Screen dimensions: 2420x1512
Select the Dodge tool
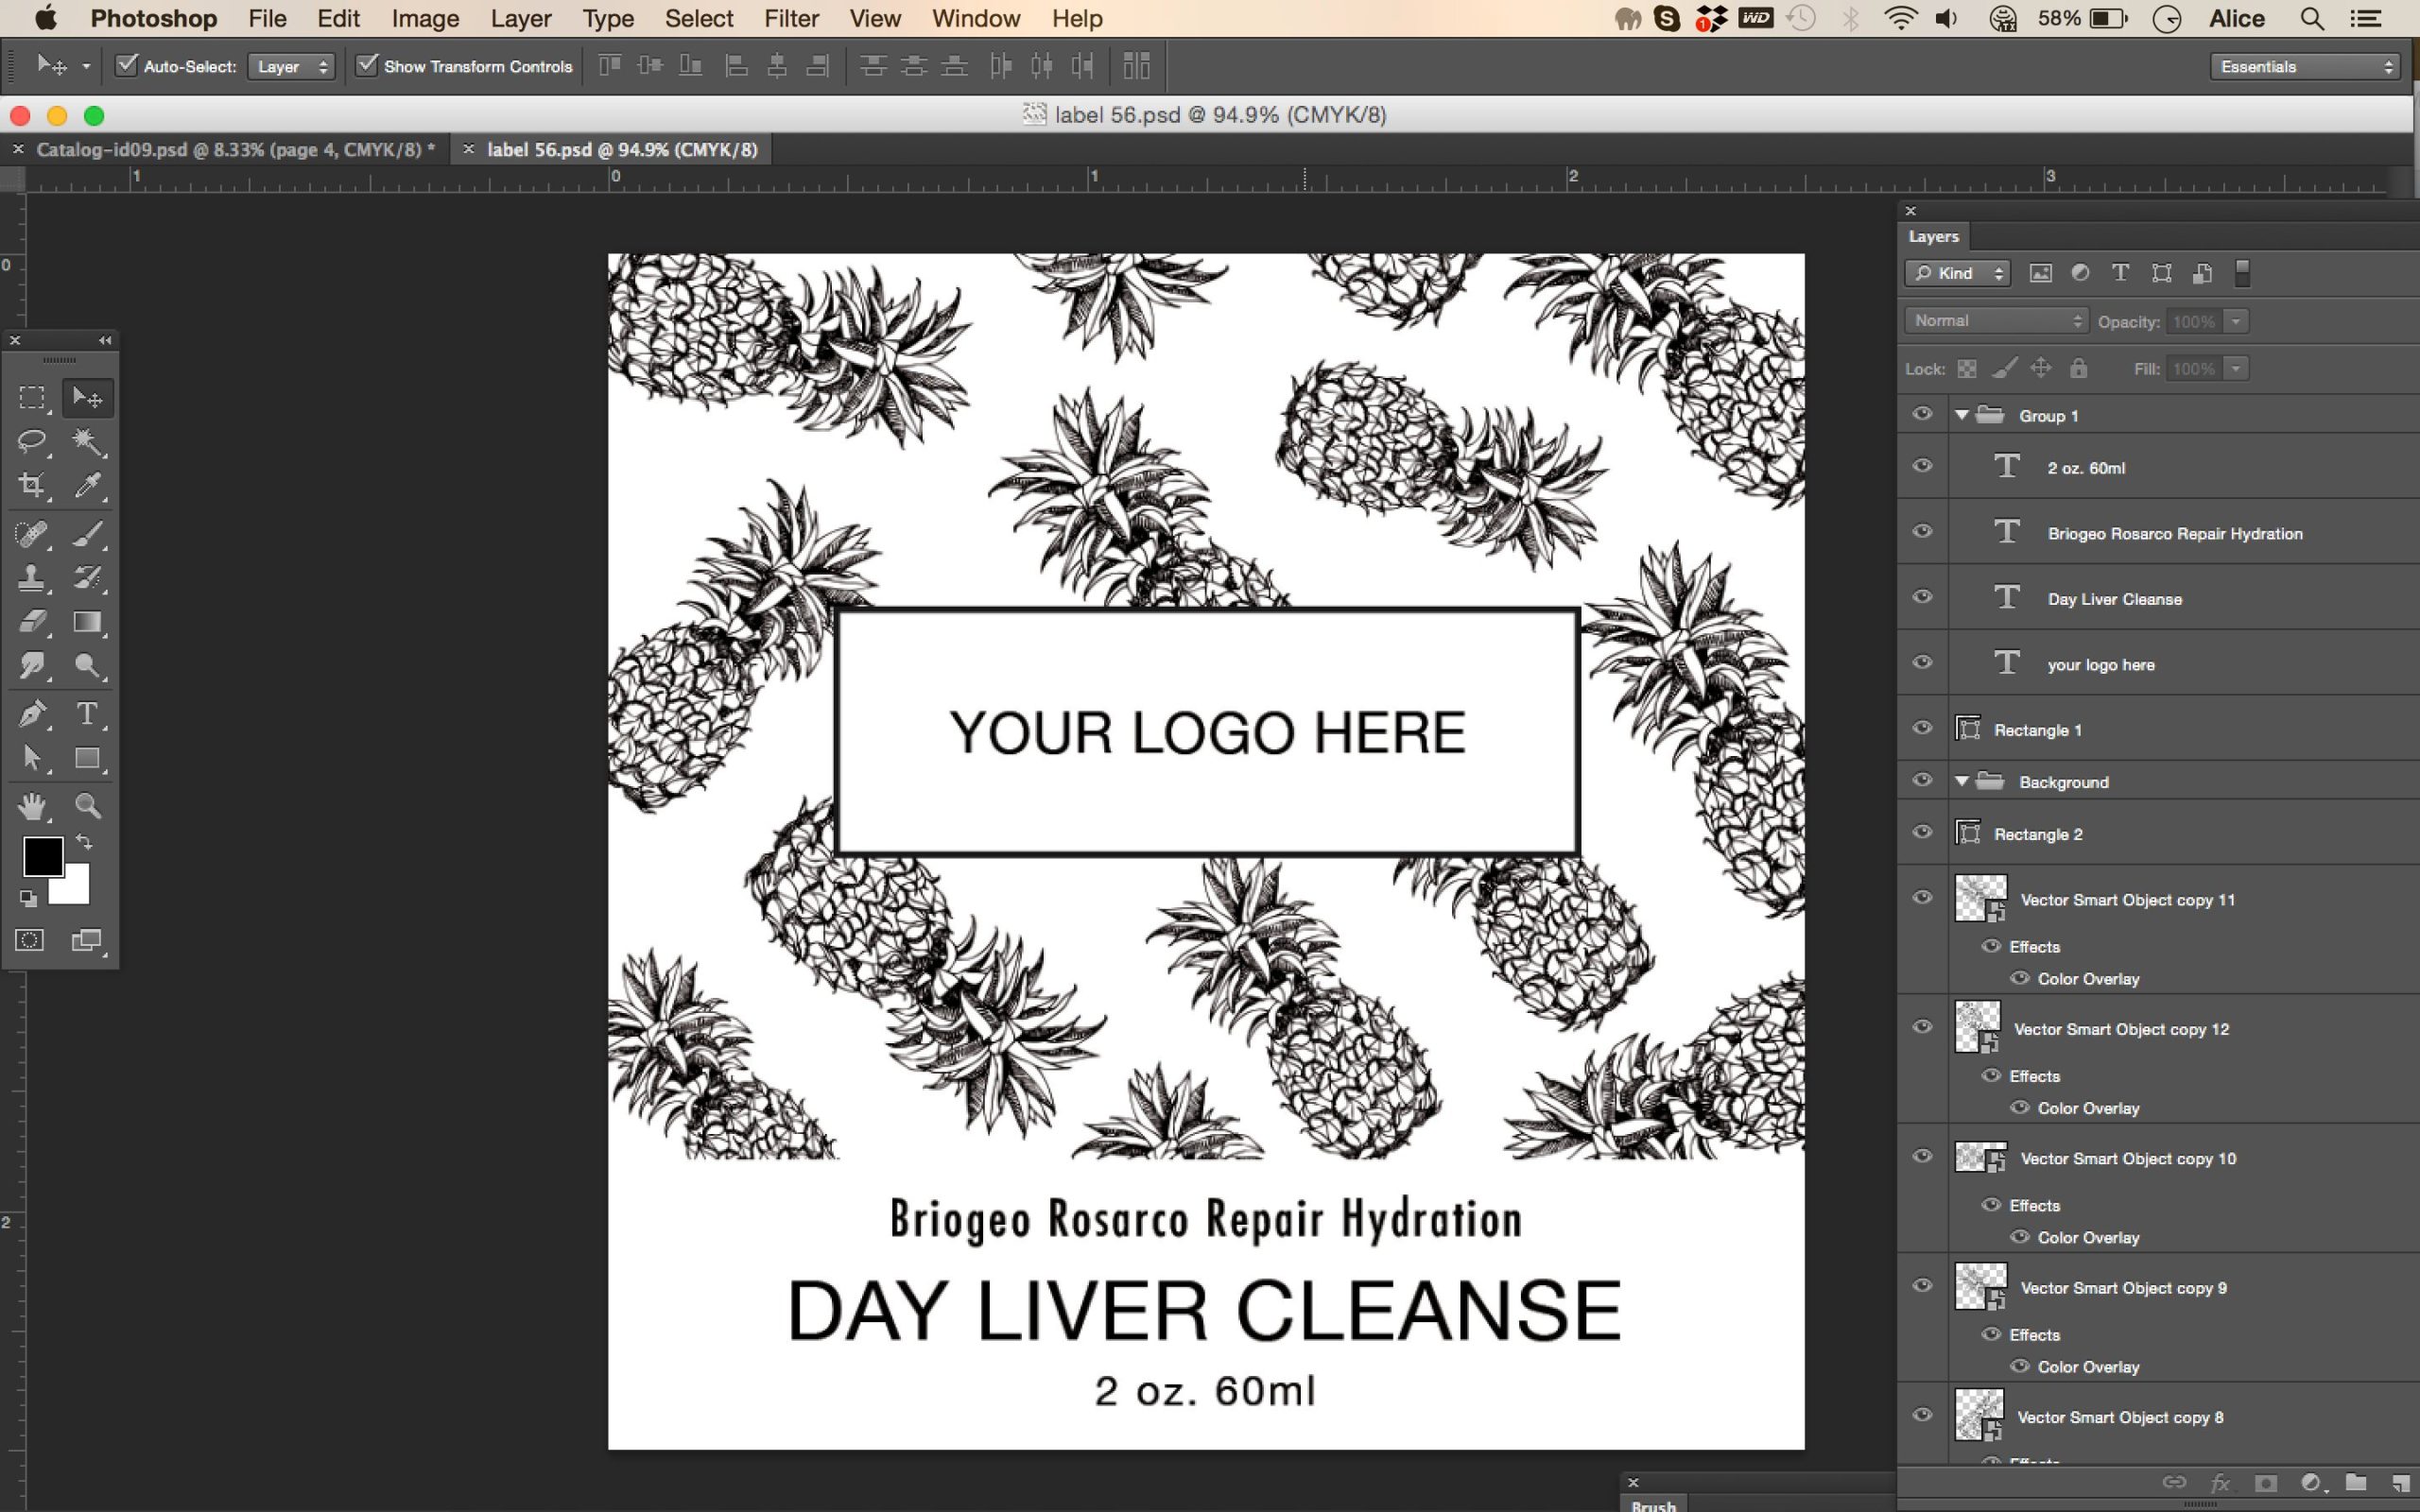(x=88, y=666)
